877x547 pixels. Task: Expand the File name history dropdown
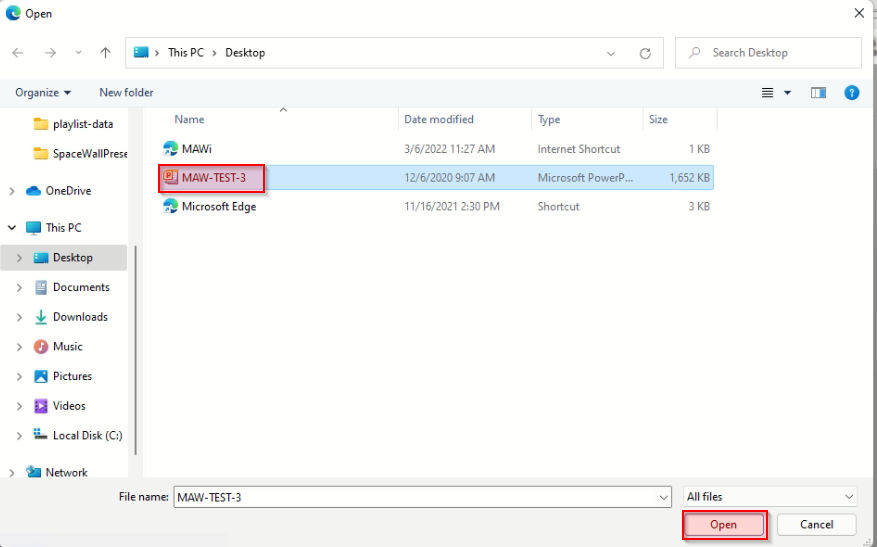(x=664, y=497)
